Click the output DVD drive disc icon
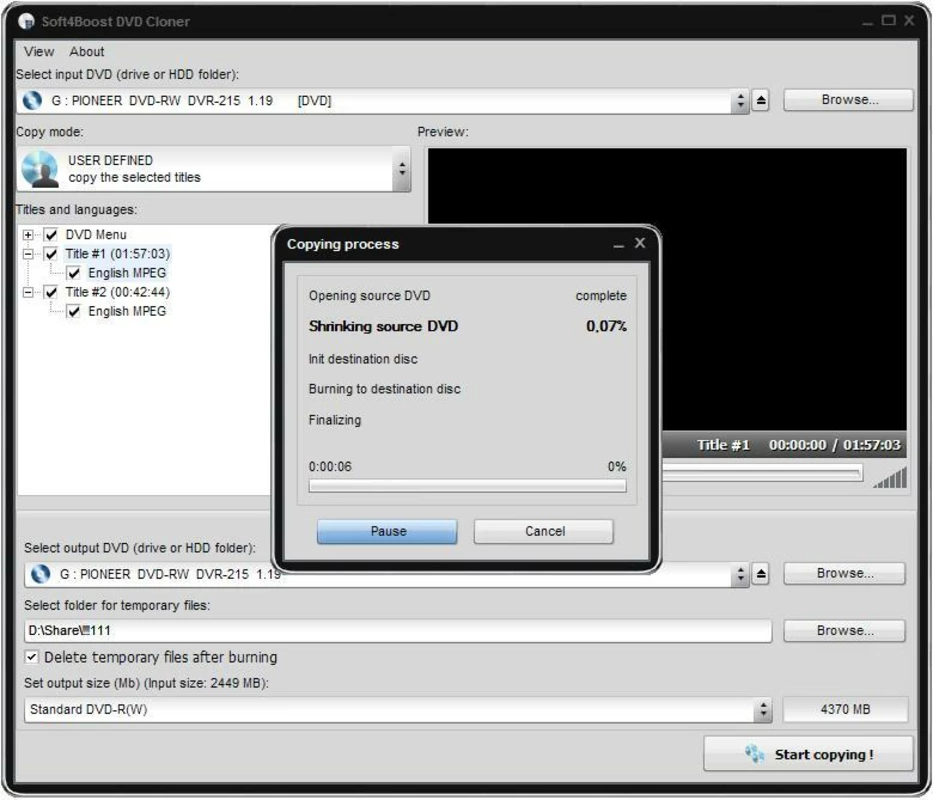The height and width of the screenshot is (800, 933). point(40,574)
